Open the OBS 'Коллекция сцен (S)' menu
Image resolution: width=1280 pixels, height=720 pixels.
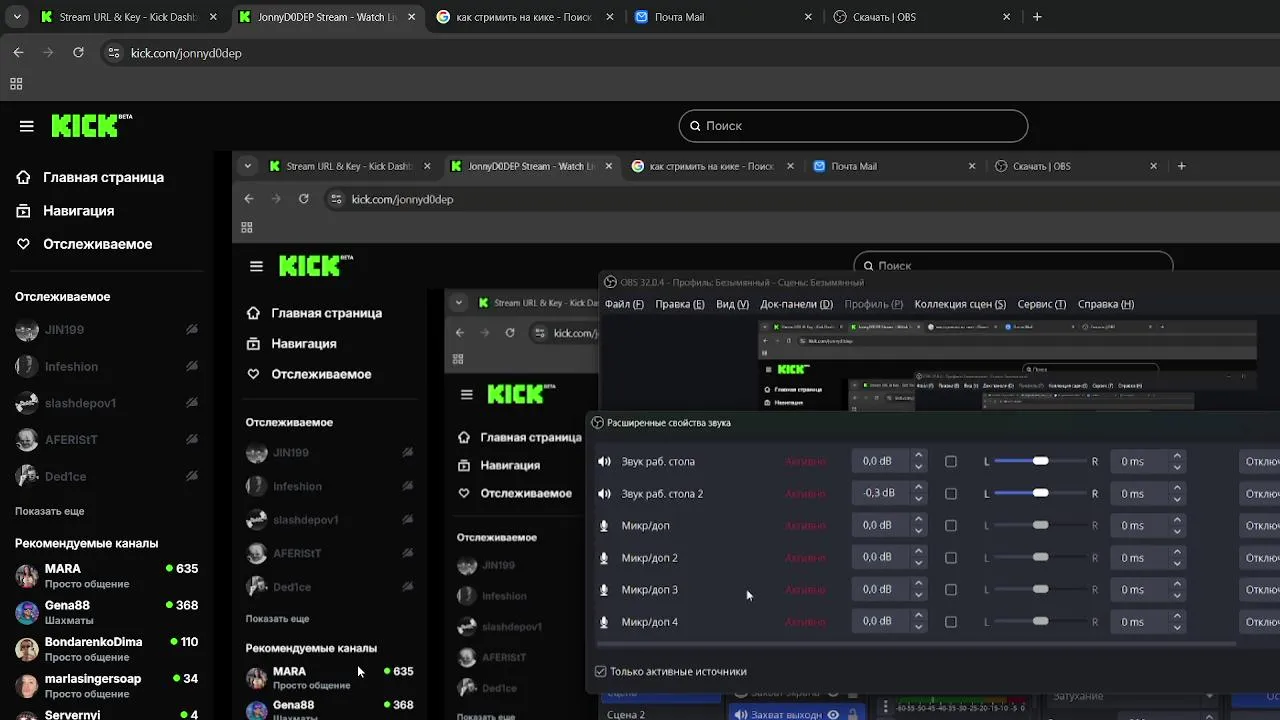[960, 304]
